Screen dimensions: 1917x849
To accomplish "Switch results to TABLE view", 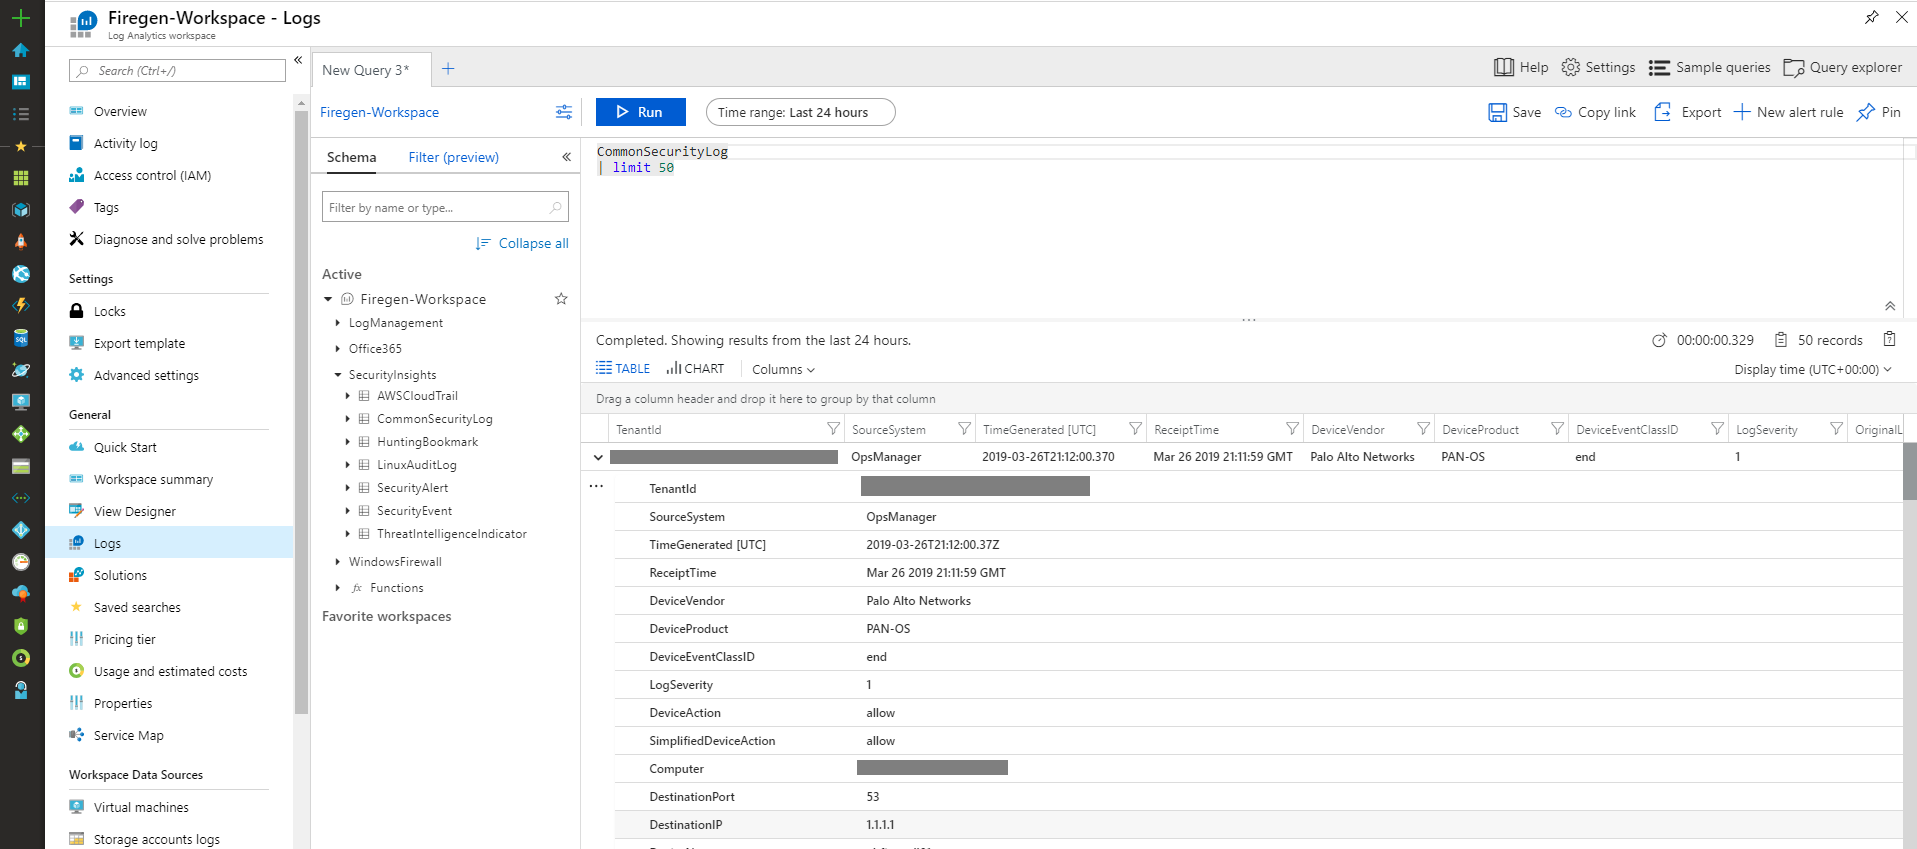I will [x=623, y=368].
